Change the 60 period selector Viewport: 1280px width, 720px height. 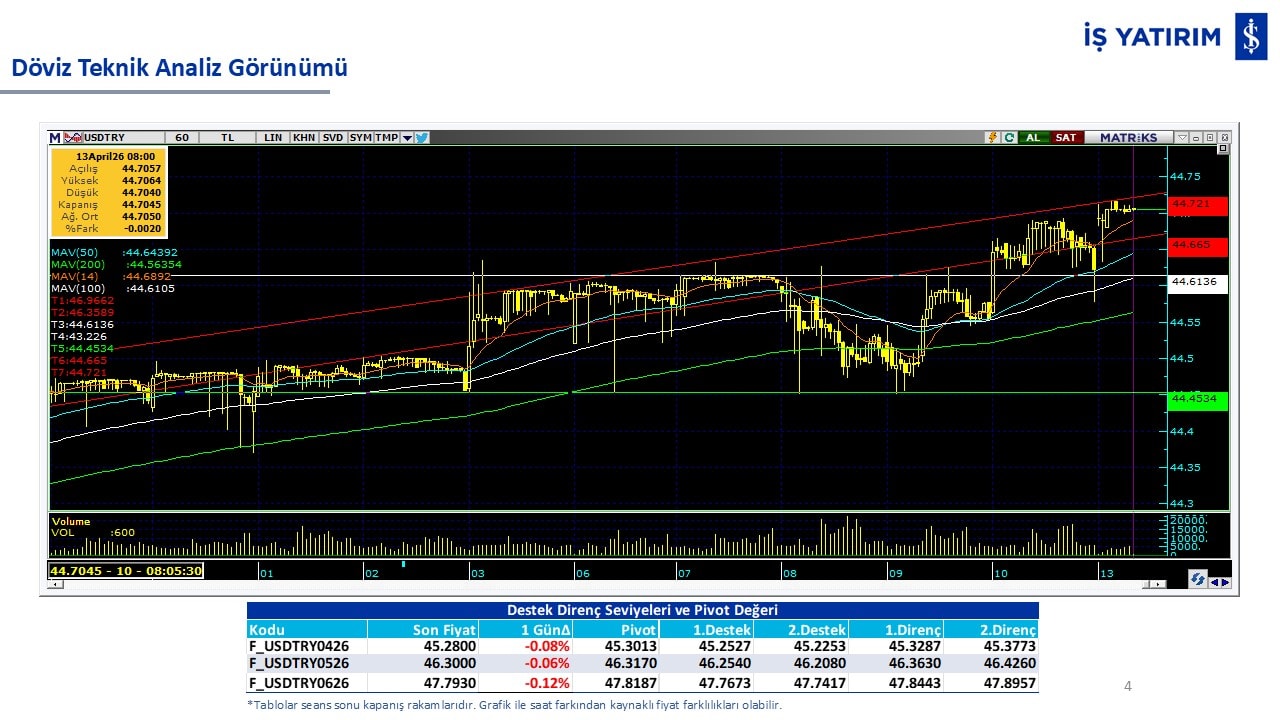[181, 137]
